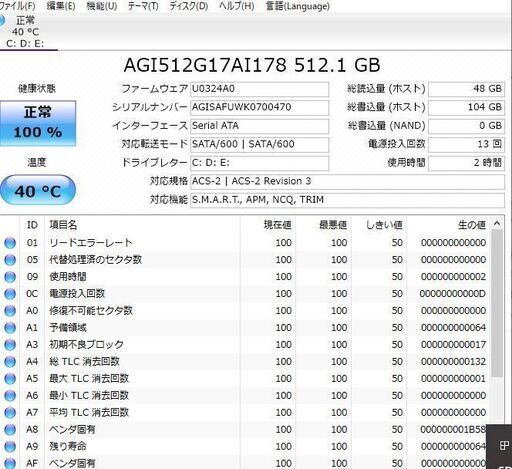The height and width of the screenshot is (469, 512).
Task: Open the テーマ(T) menu
Action: (143, 6)
